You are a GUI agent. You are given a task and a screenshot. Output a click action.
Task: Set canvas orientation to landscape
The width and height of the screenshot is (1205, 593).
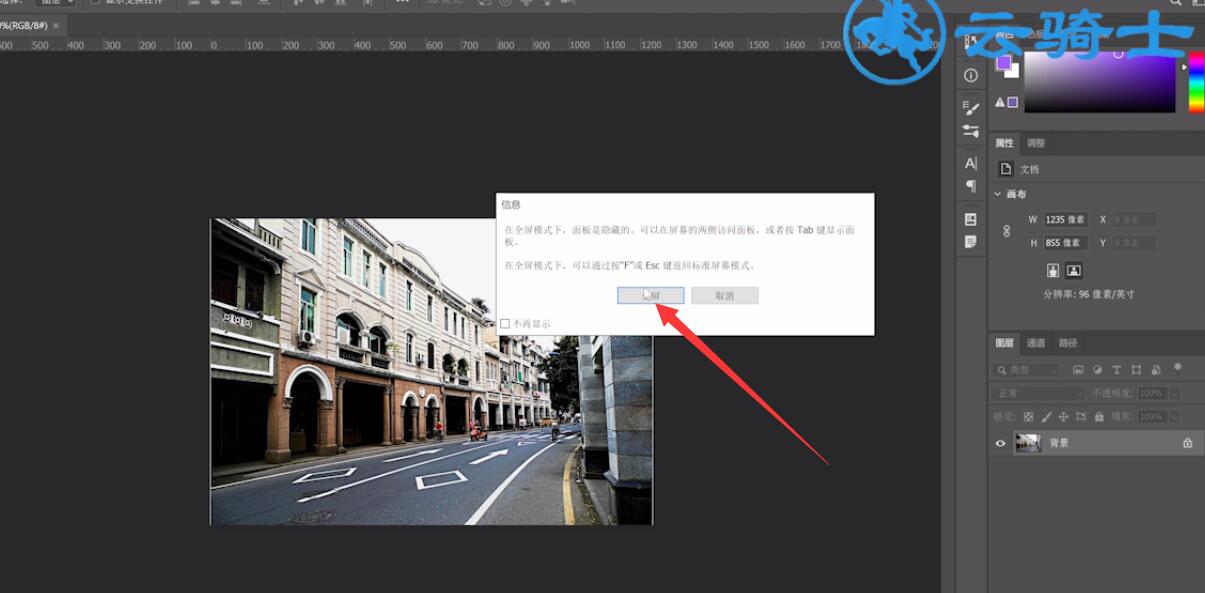(x=1073, y=270)
